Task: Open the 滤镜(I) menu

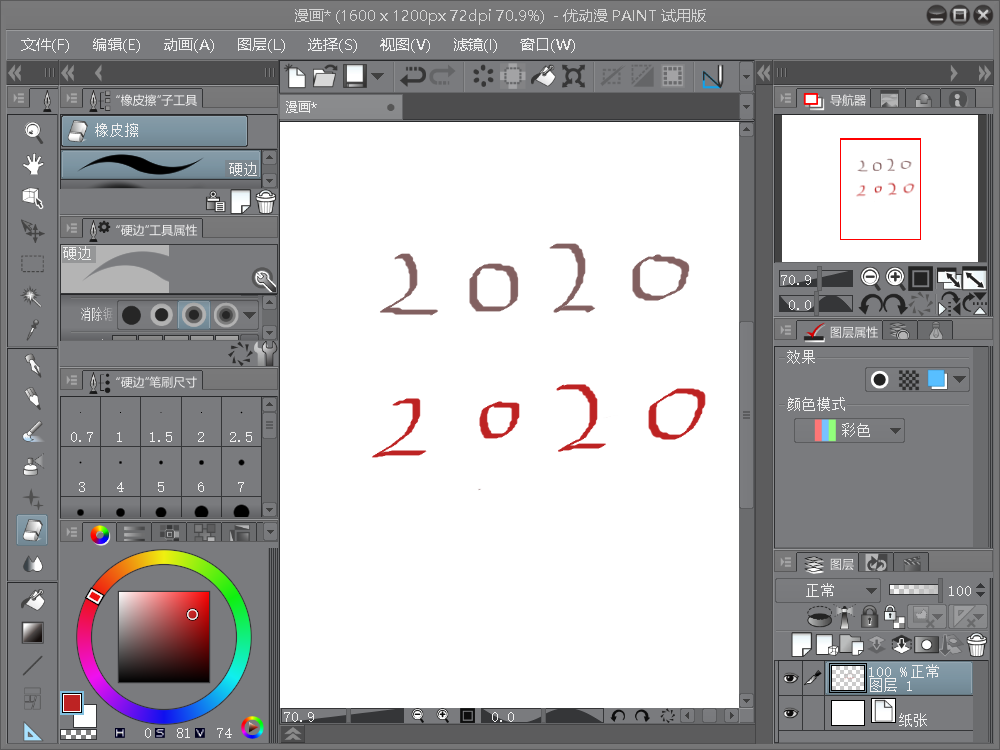Action: click(475, 45)
